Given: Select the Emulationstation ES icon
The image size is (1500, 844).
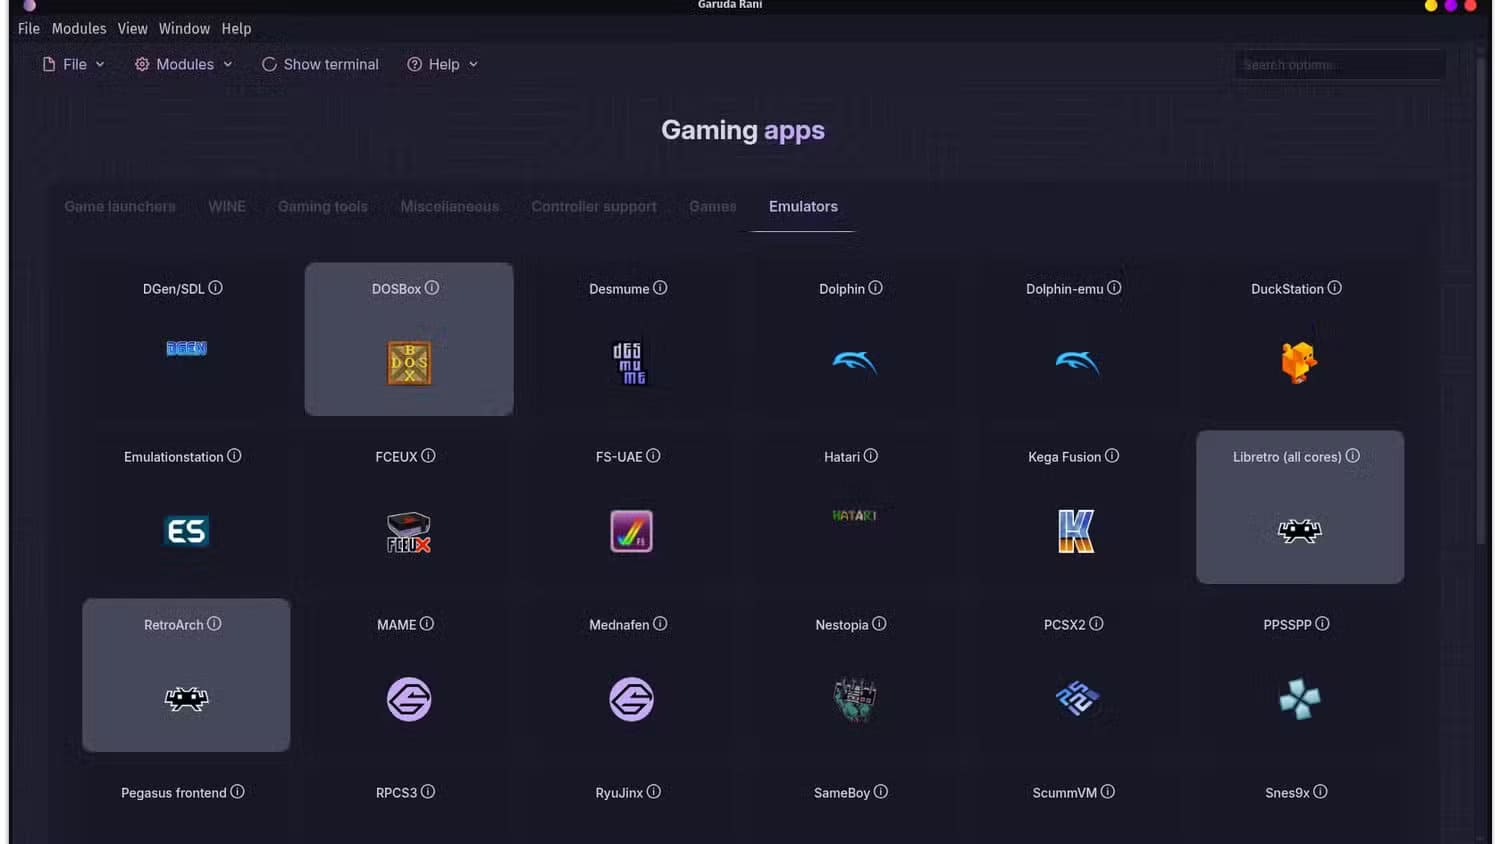Looking at the screenshot, I should (186, 531).
